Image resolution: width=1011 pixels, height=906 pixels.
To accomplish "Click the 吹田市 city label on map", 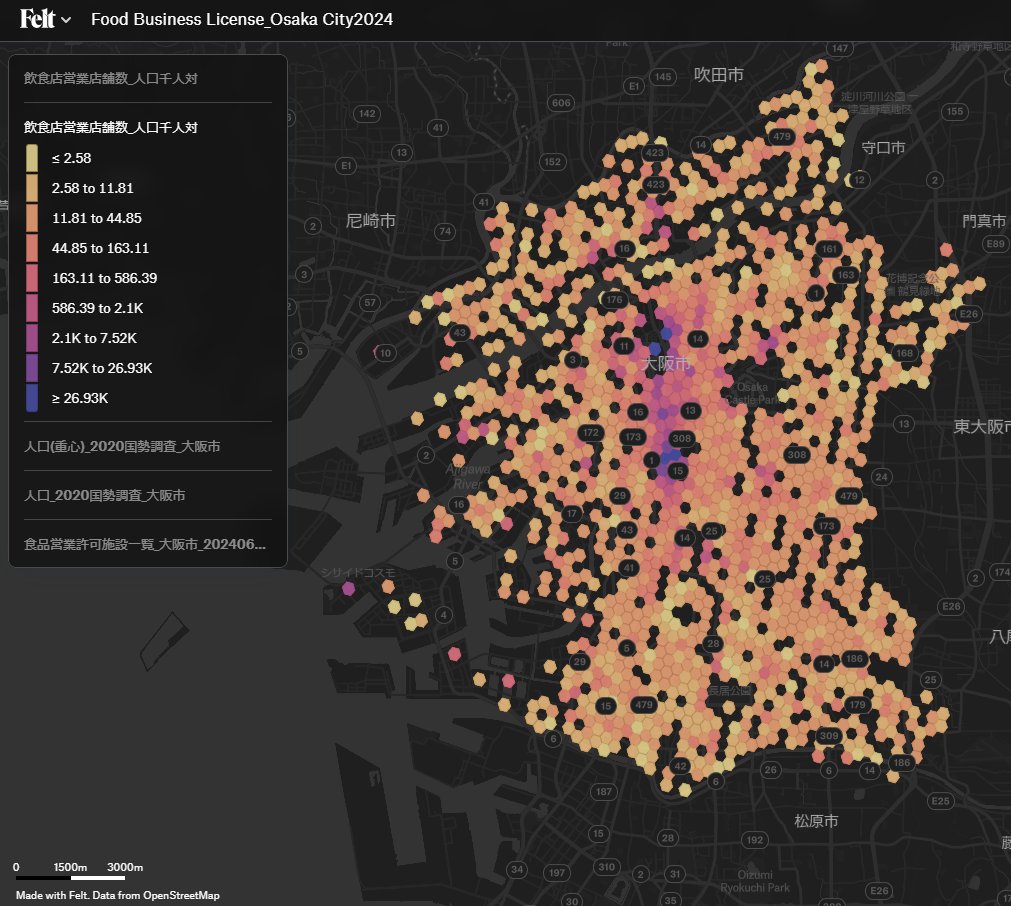I will pyautogui.click(x=719, y=75).
